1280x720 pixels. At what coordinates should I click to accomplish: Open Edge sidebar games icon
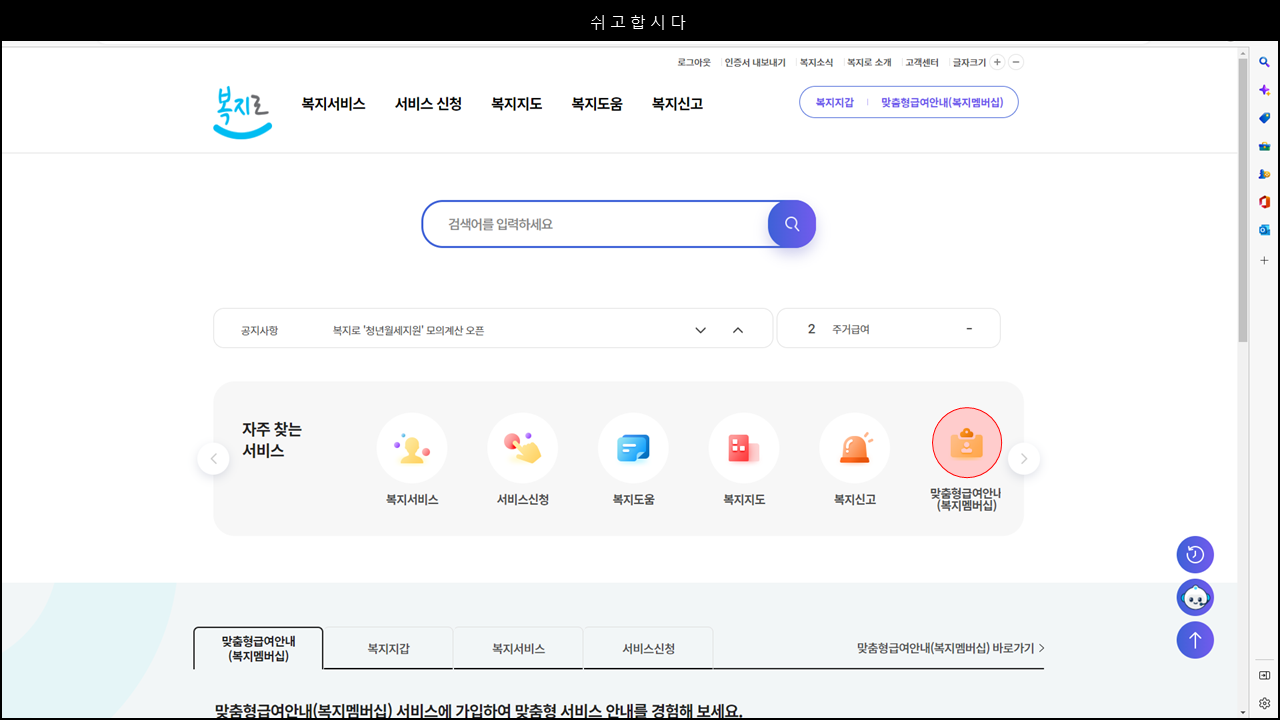(x=1264, y=174)
